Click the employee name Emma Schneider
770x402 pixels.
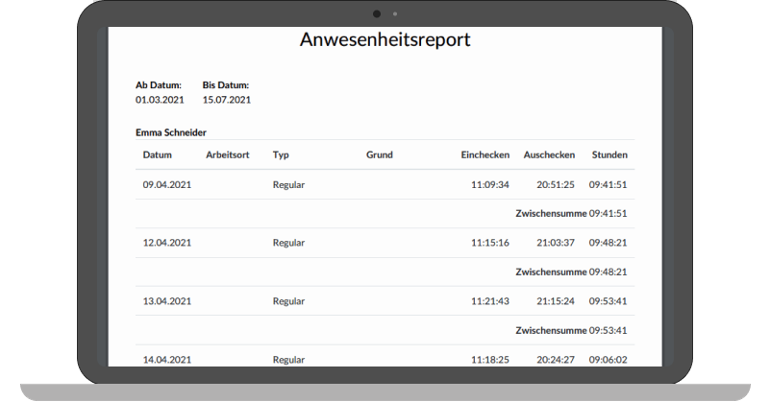click(x=171, y=133)
